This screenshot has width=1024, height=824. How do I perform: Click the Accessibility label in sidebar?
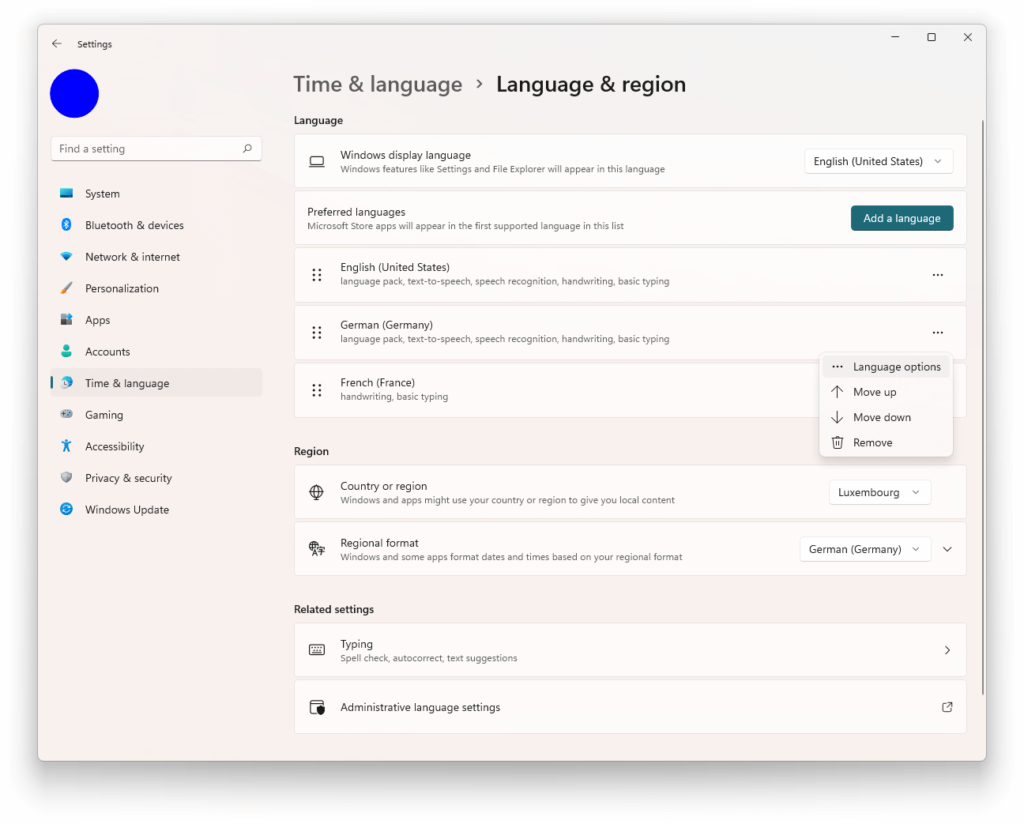click(114, 446)
